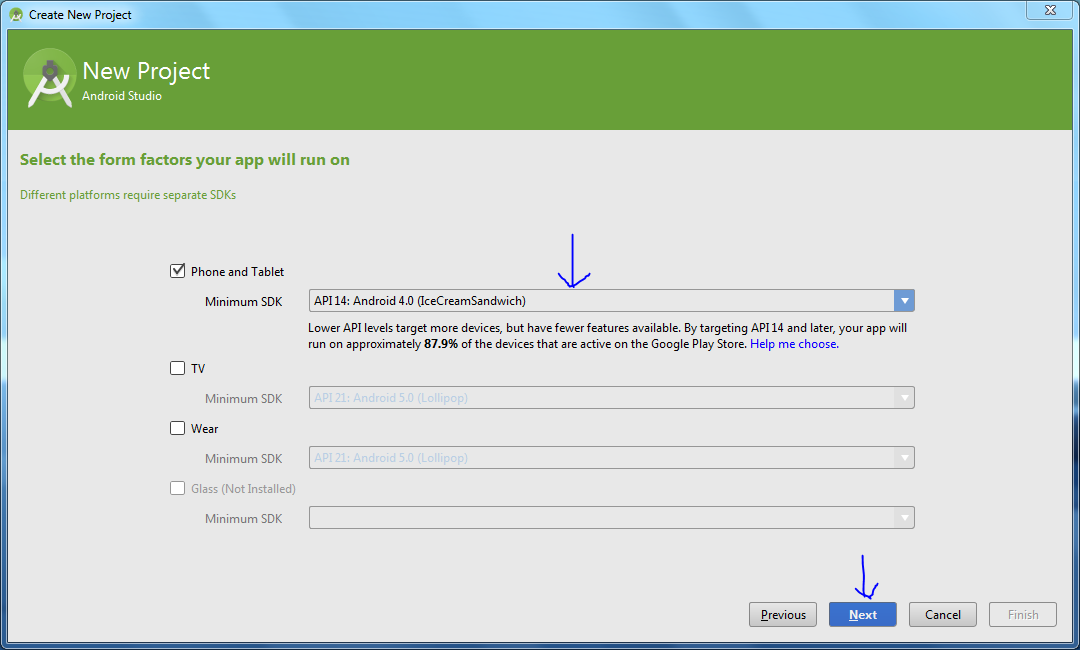Click the checkmark inside the Phone and Tablet checkbox

click(x=177, y=270)
